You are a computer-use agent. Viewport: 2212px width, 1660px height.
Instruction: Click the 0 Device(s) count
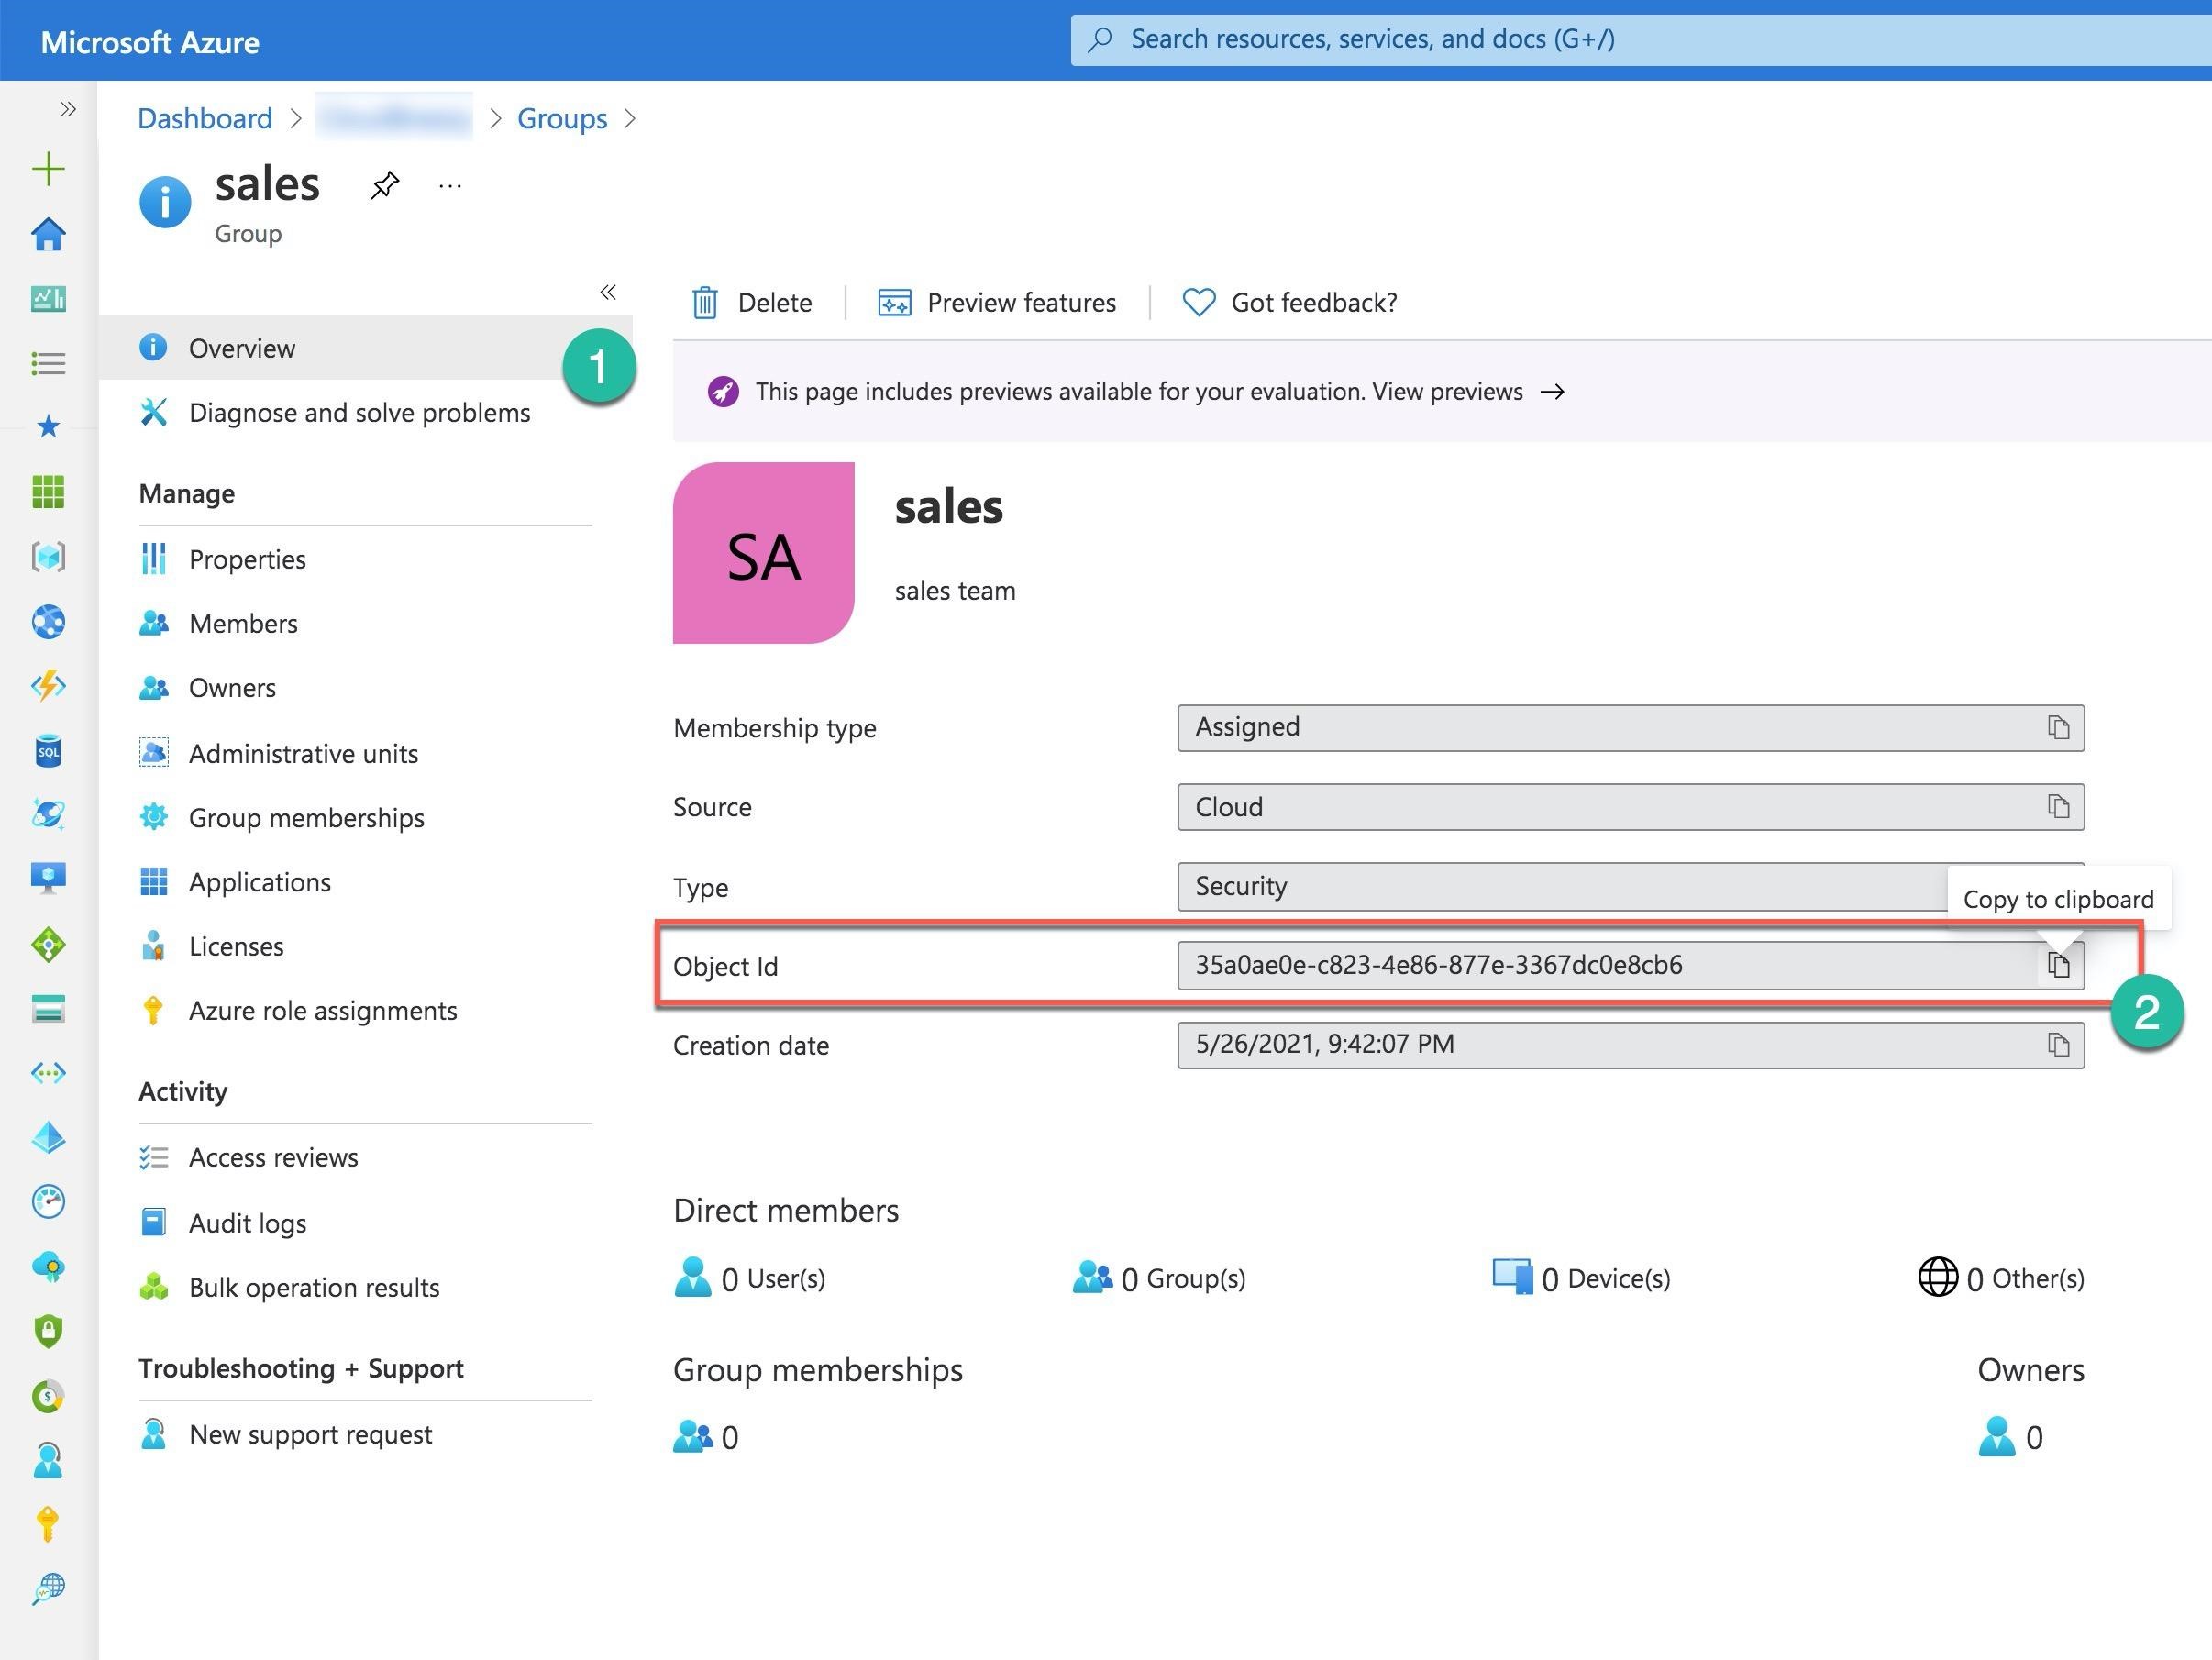(x=1581, y=1277)
